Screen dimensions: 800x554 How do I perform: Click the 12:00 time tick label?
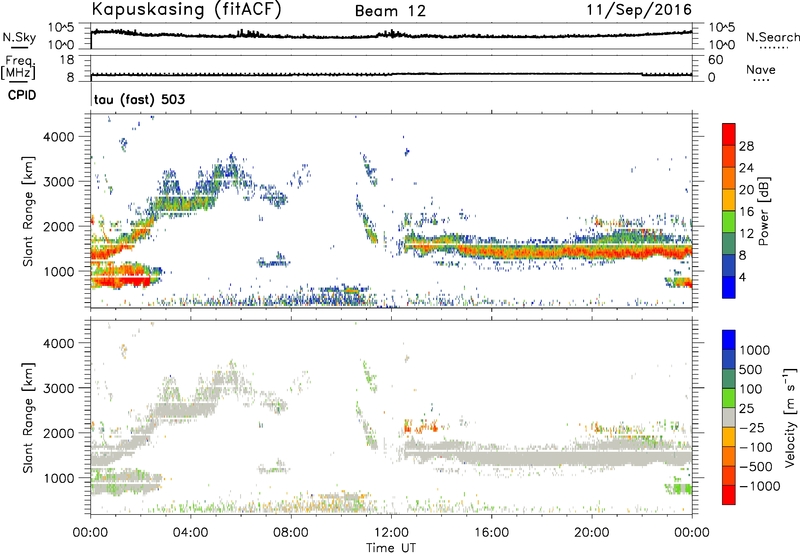(x=391, y=533)
